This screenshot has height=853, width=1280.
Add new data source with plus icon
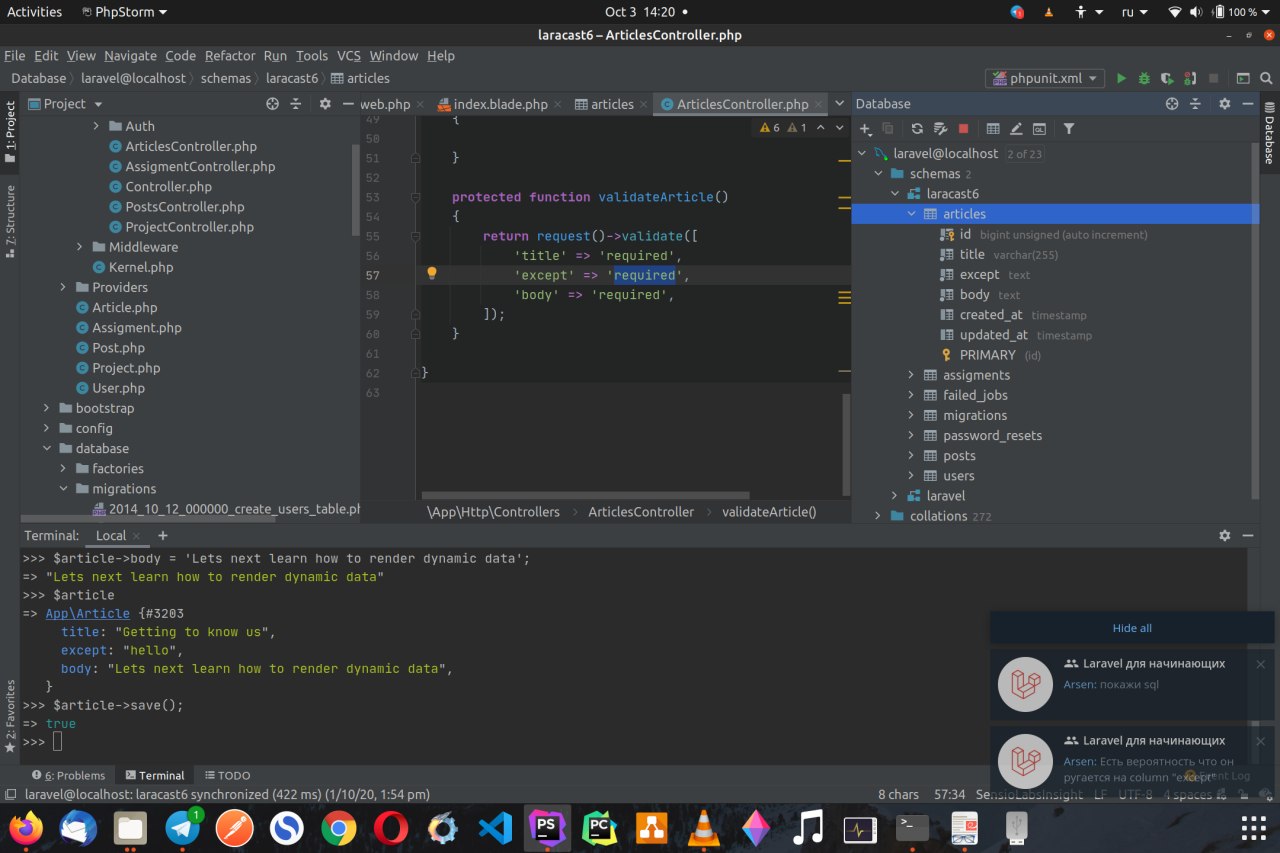point(866,129)
